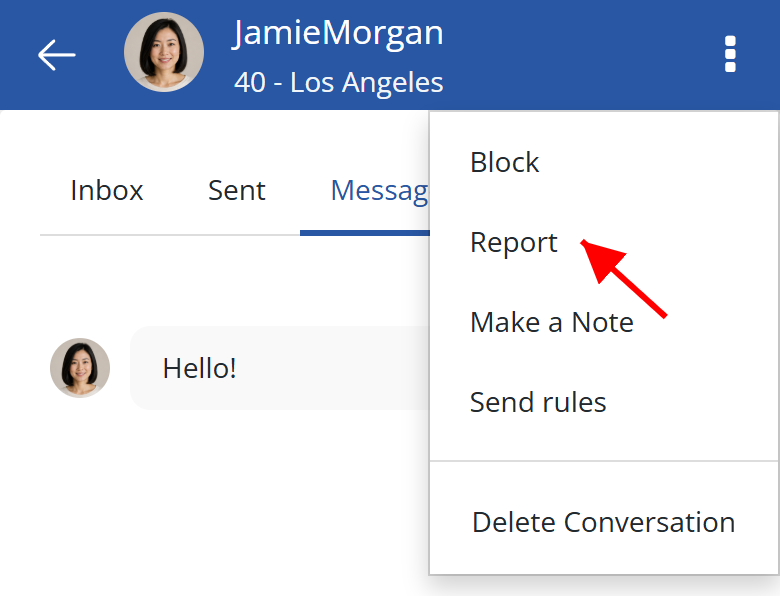
Task: Open the three-dot options menu
Action: [730, 54]
